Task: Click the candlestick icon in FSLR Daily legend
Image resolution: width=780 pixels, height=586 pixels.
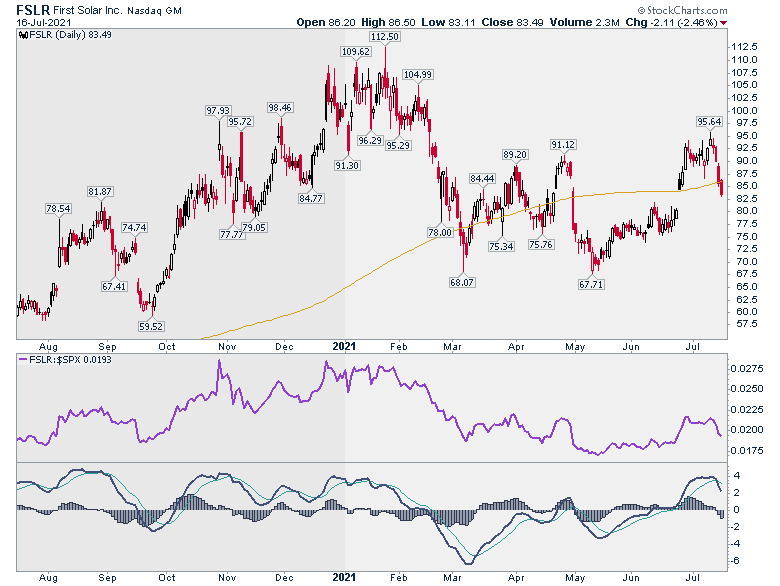Action: pos(23,35)
